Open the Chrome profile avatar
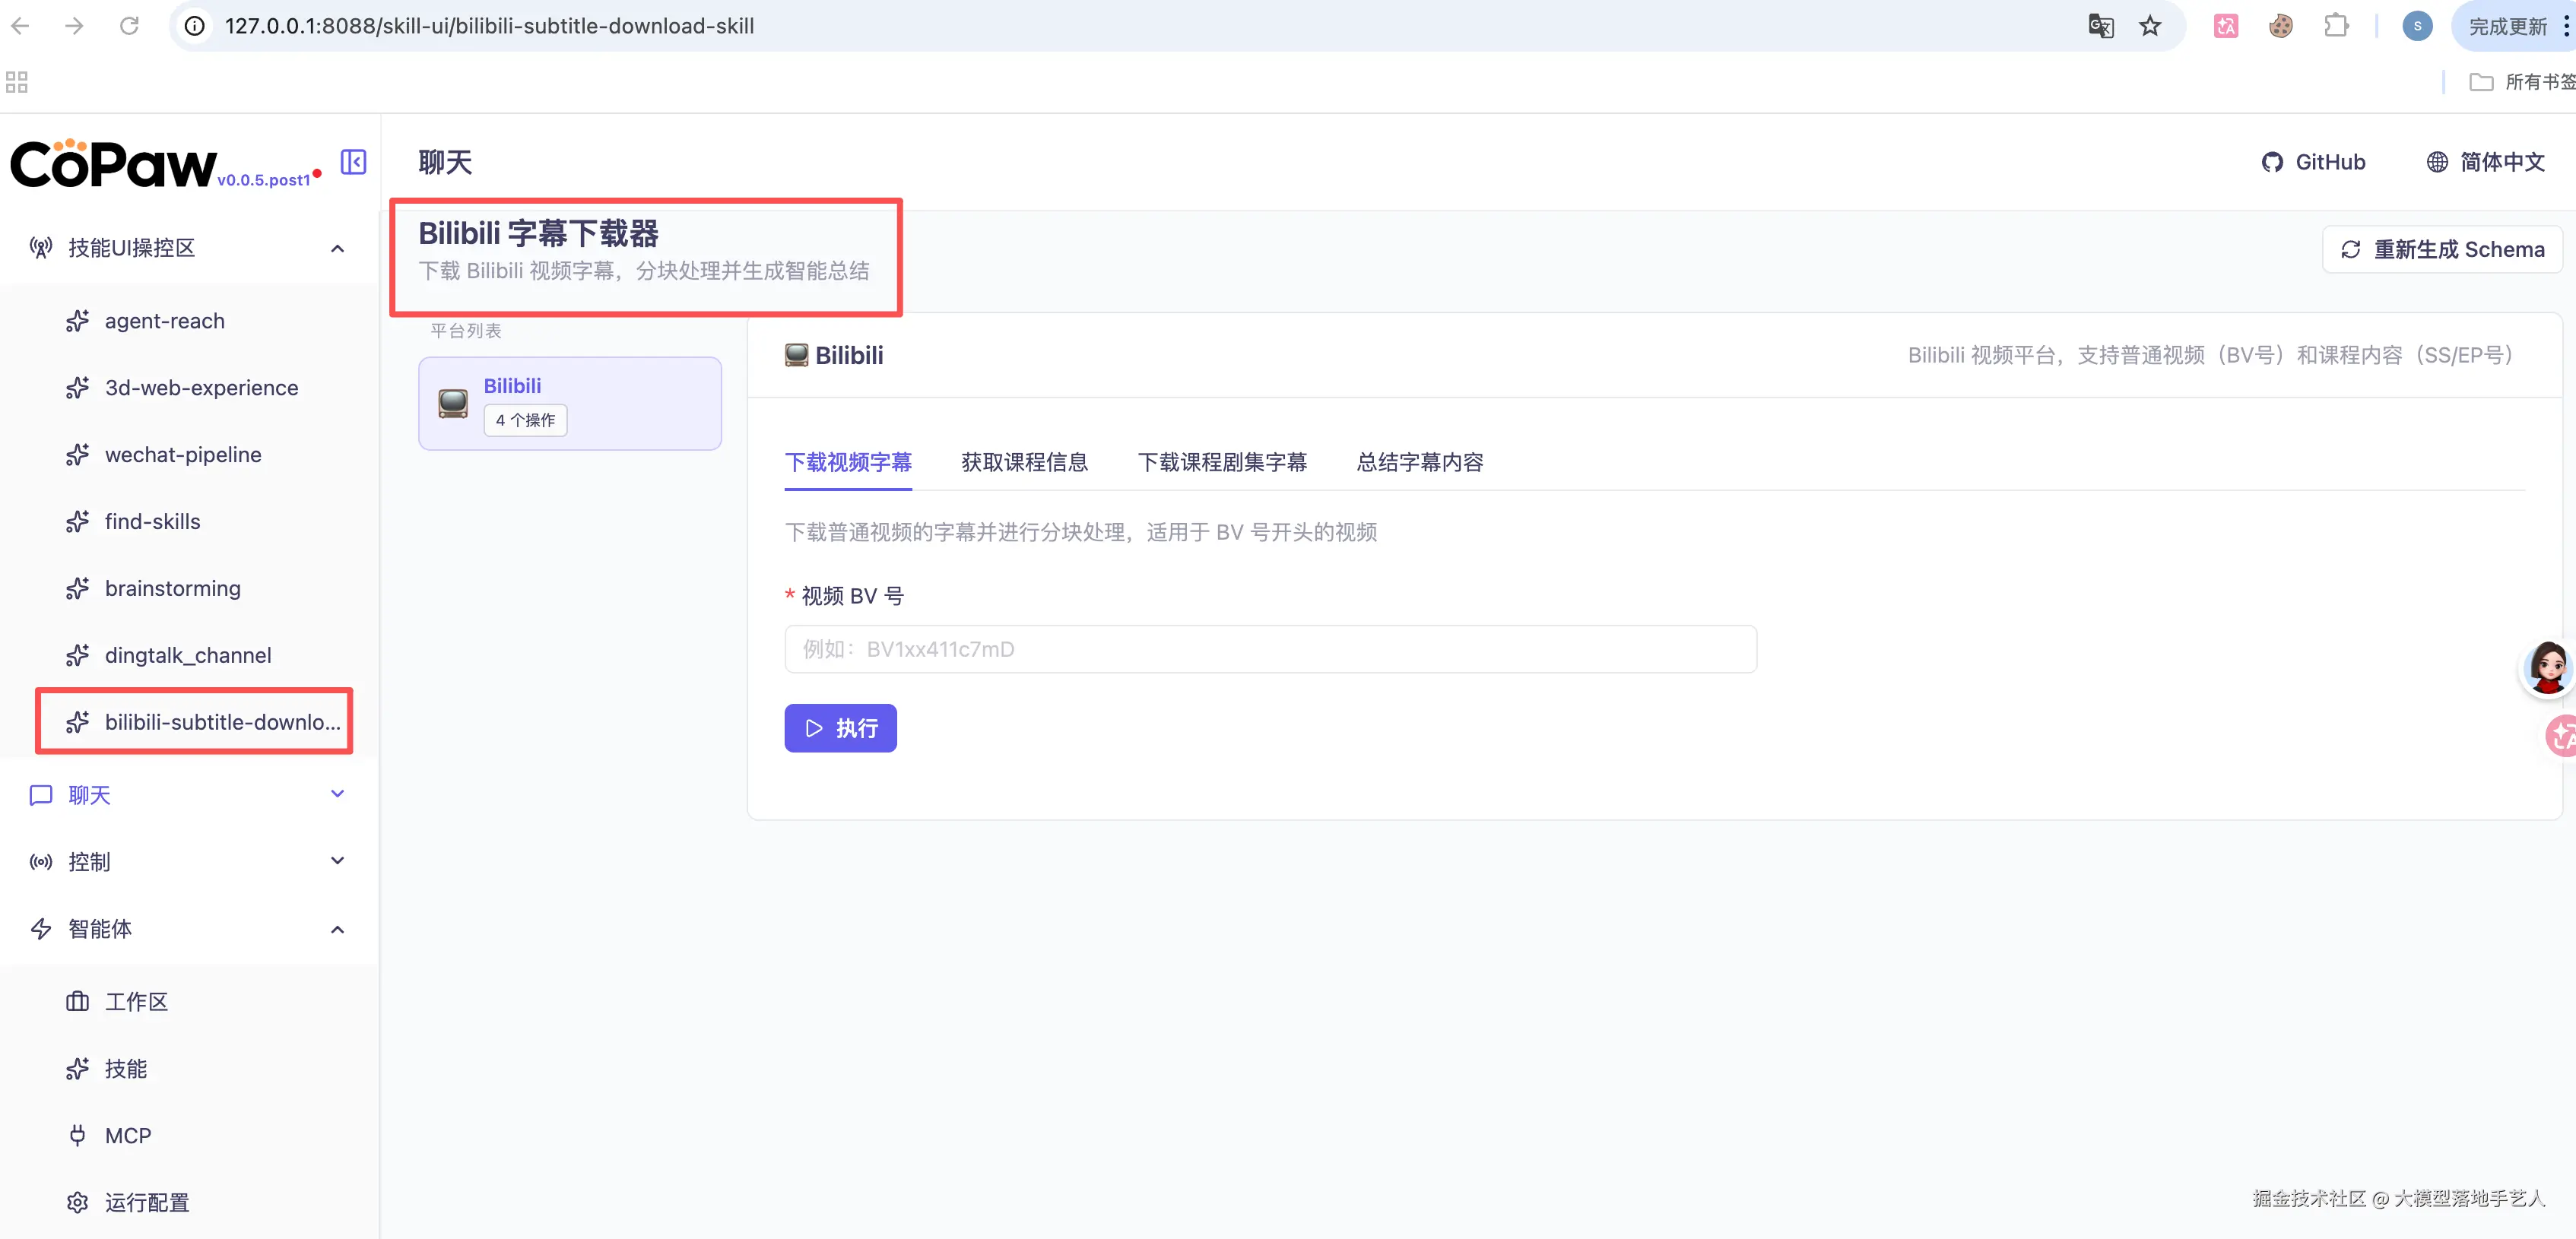The height and width of the screenshot is (1239, 2576). 2416,26
